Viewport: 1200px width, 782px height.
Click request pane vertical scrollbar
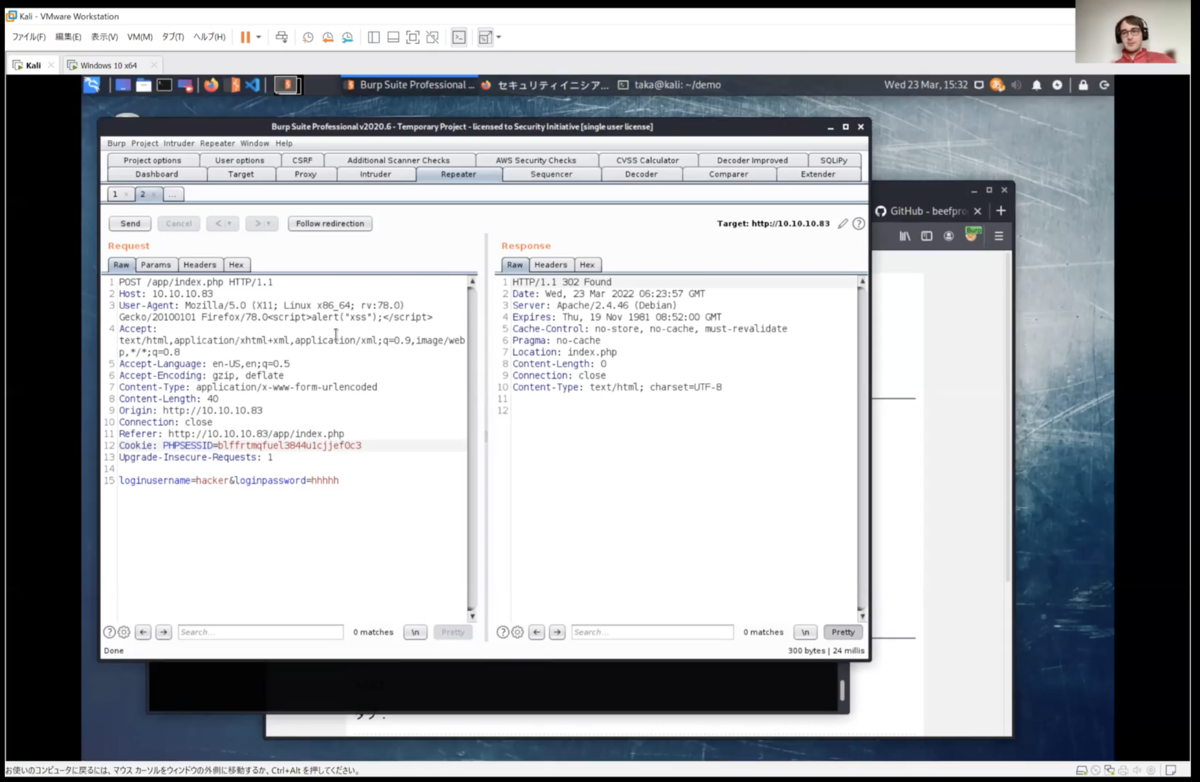[x=472, y=448]
